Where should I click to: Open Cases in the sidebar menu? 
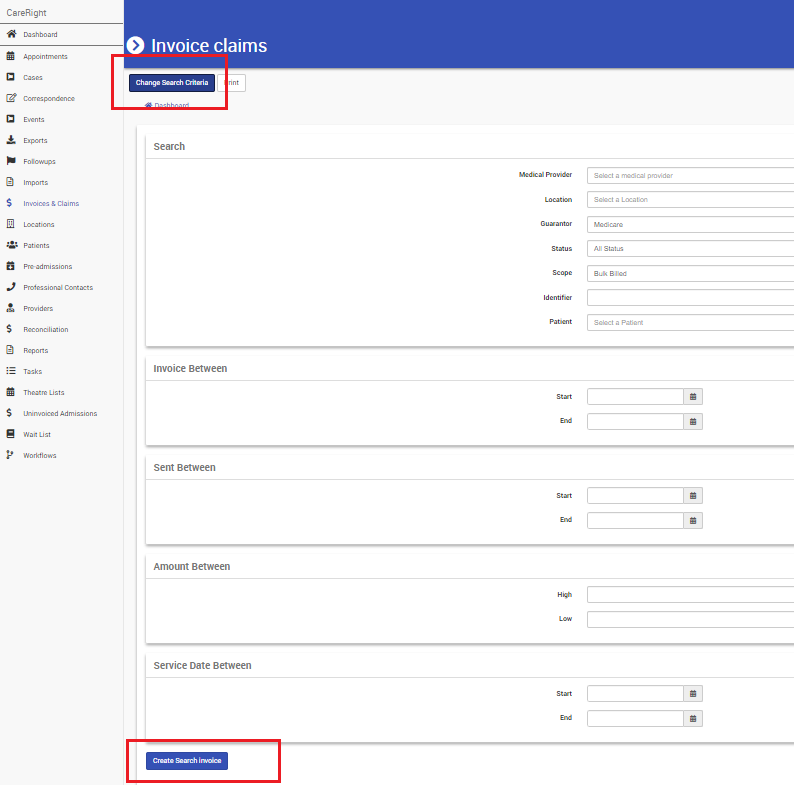click(33, 77)
